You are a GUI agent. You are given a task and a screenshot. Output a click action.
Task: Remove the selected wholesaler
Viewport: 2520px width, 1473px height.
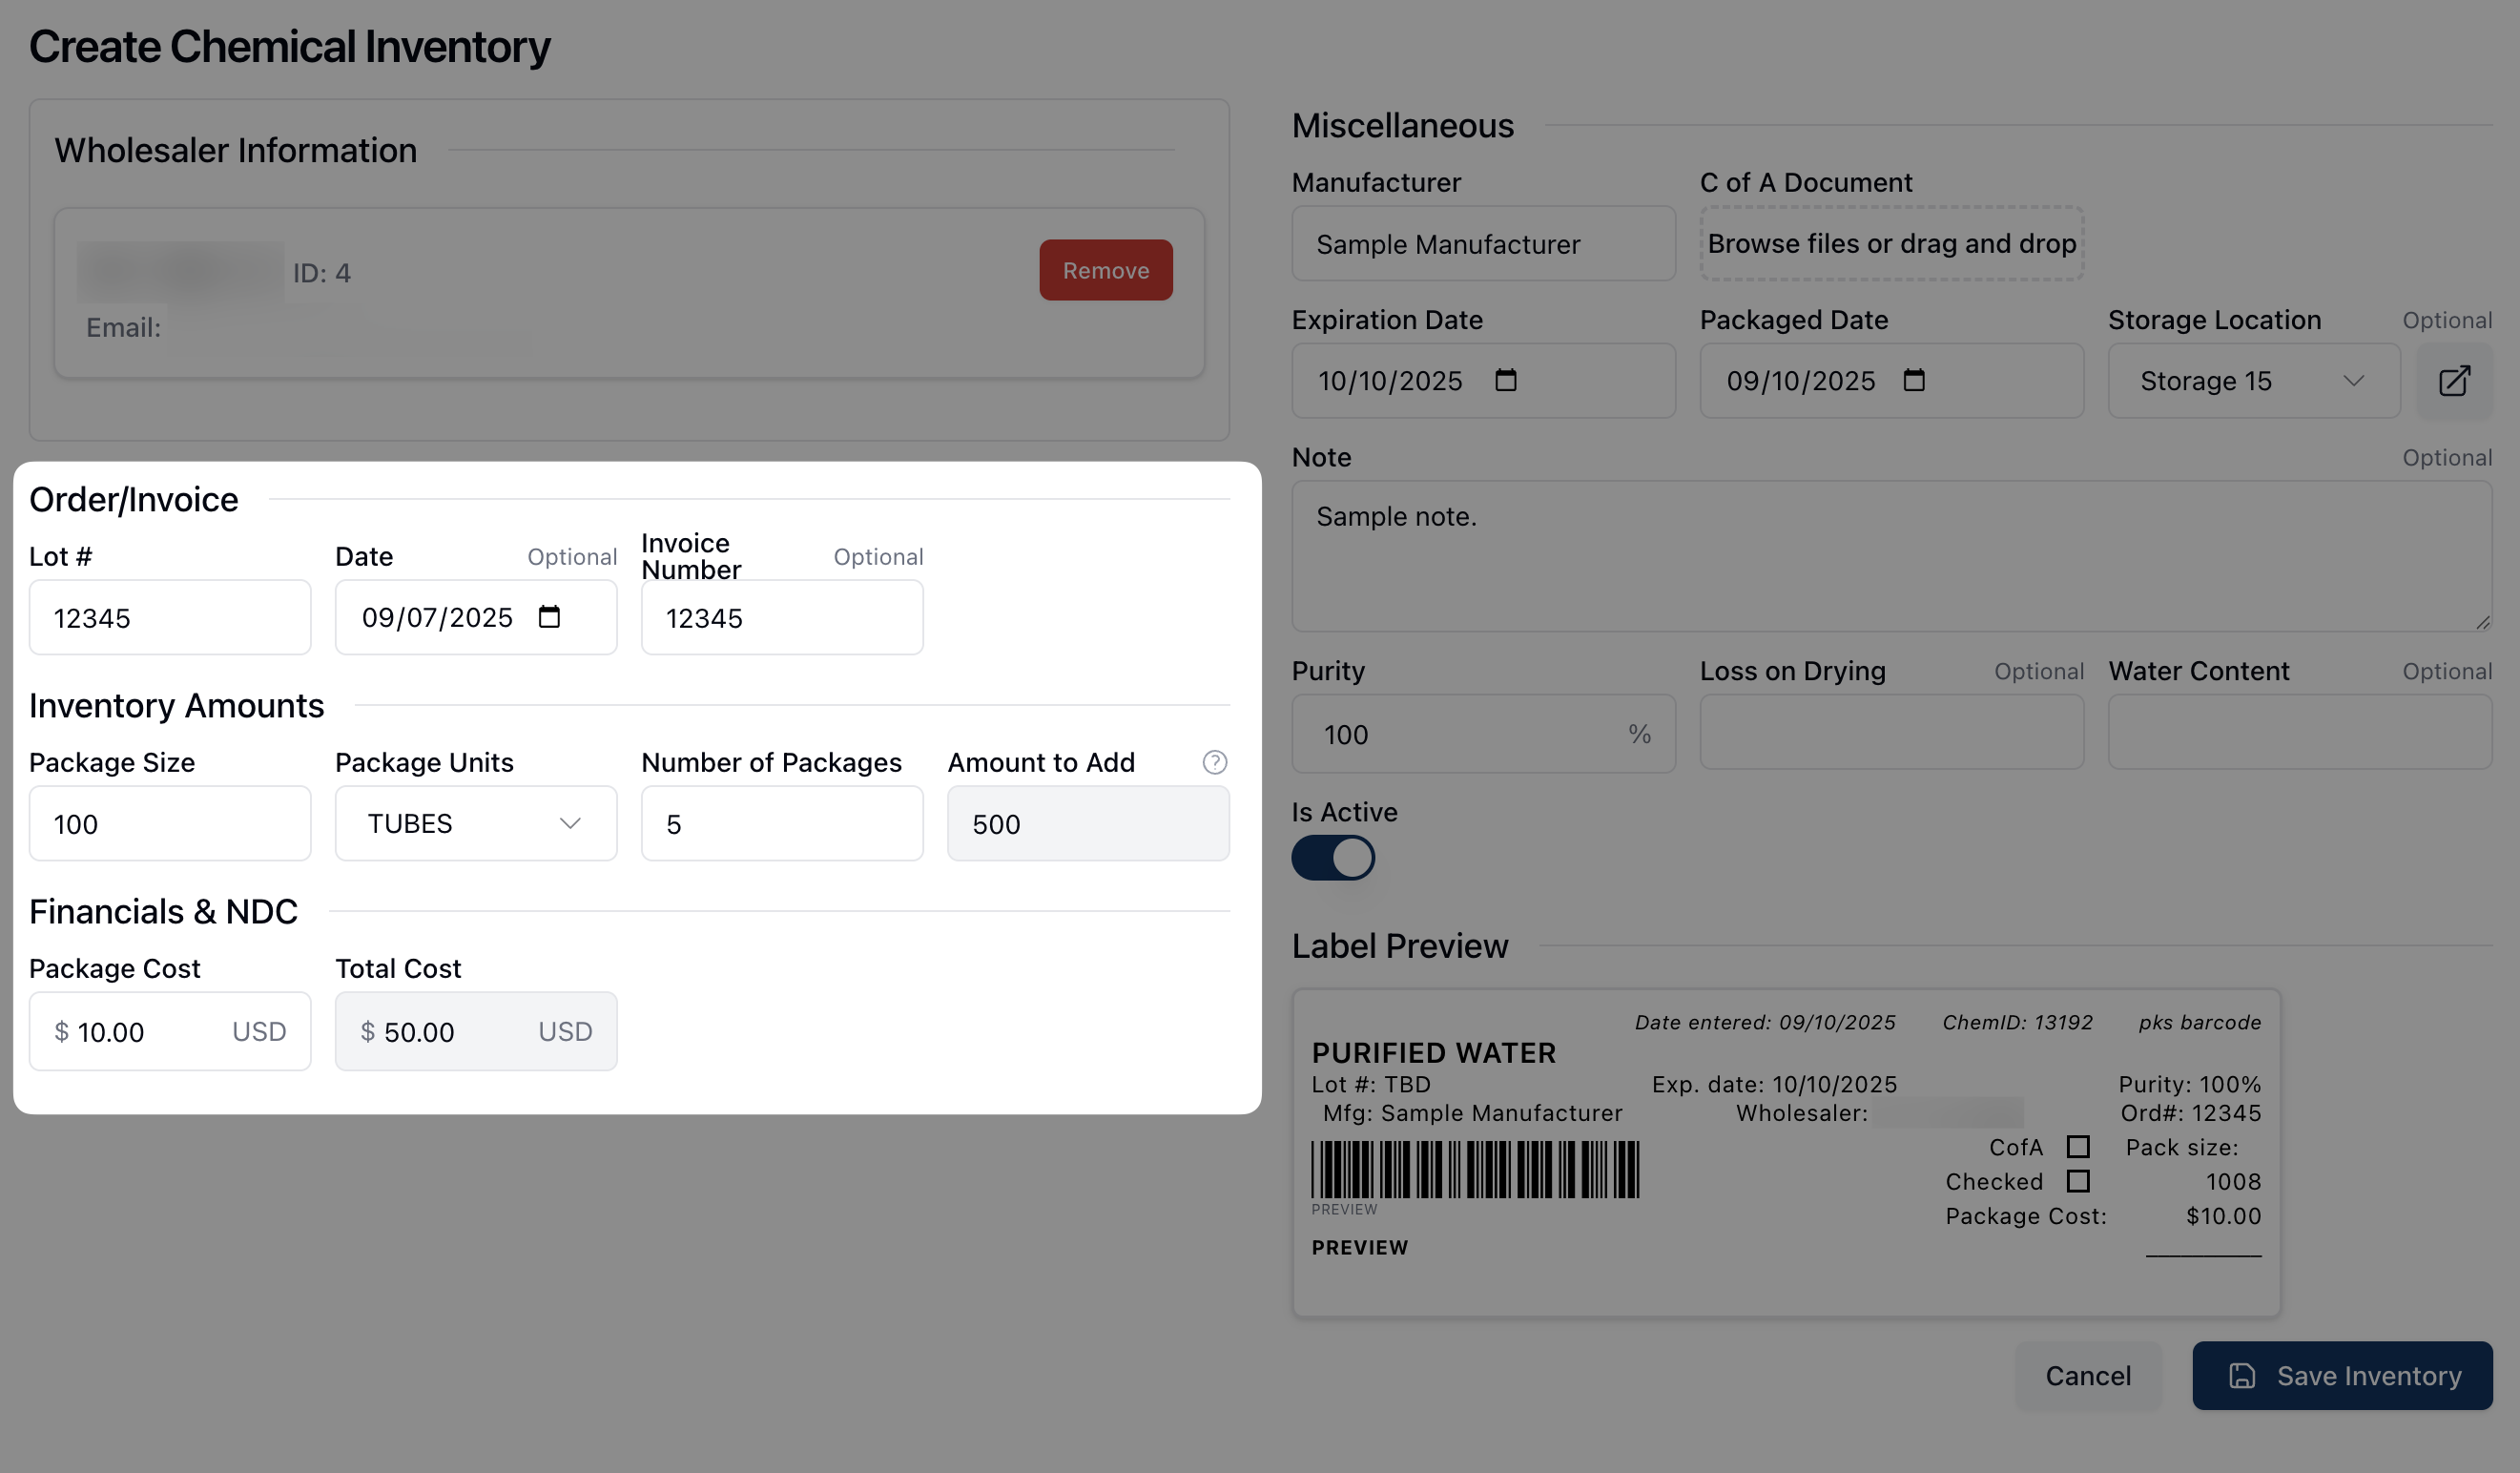(1105, 270)
